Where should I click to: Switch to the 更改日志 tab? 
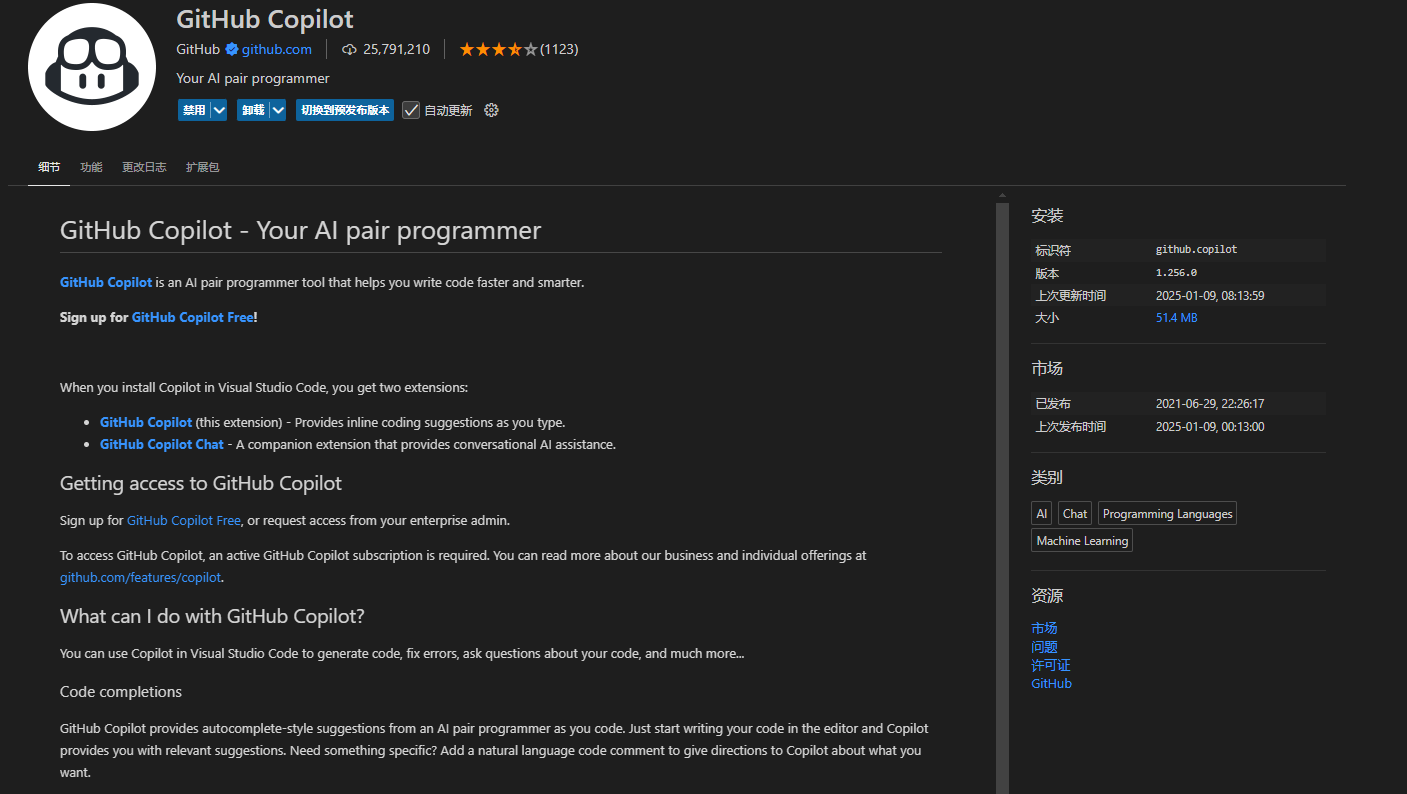[x=144, y=167]
